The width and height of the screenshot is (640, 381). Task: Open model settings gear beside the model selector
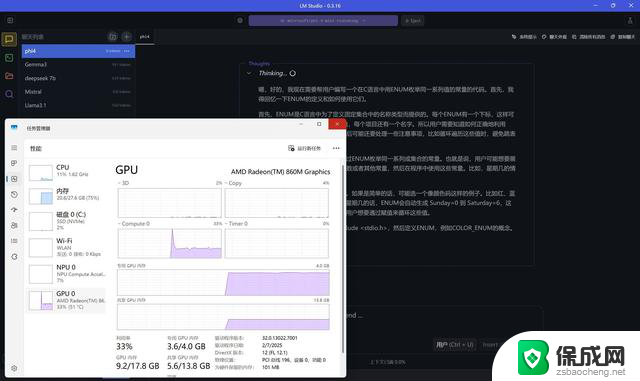pos(240,20)
